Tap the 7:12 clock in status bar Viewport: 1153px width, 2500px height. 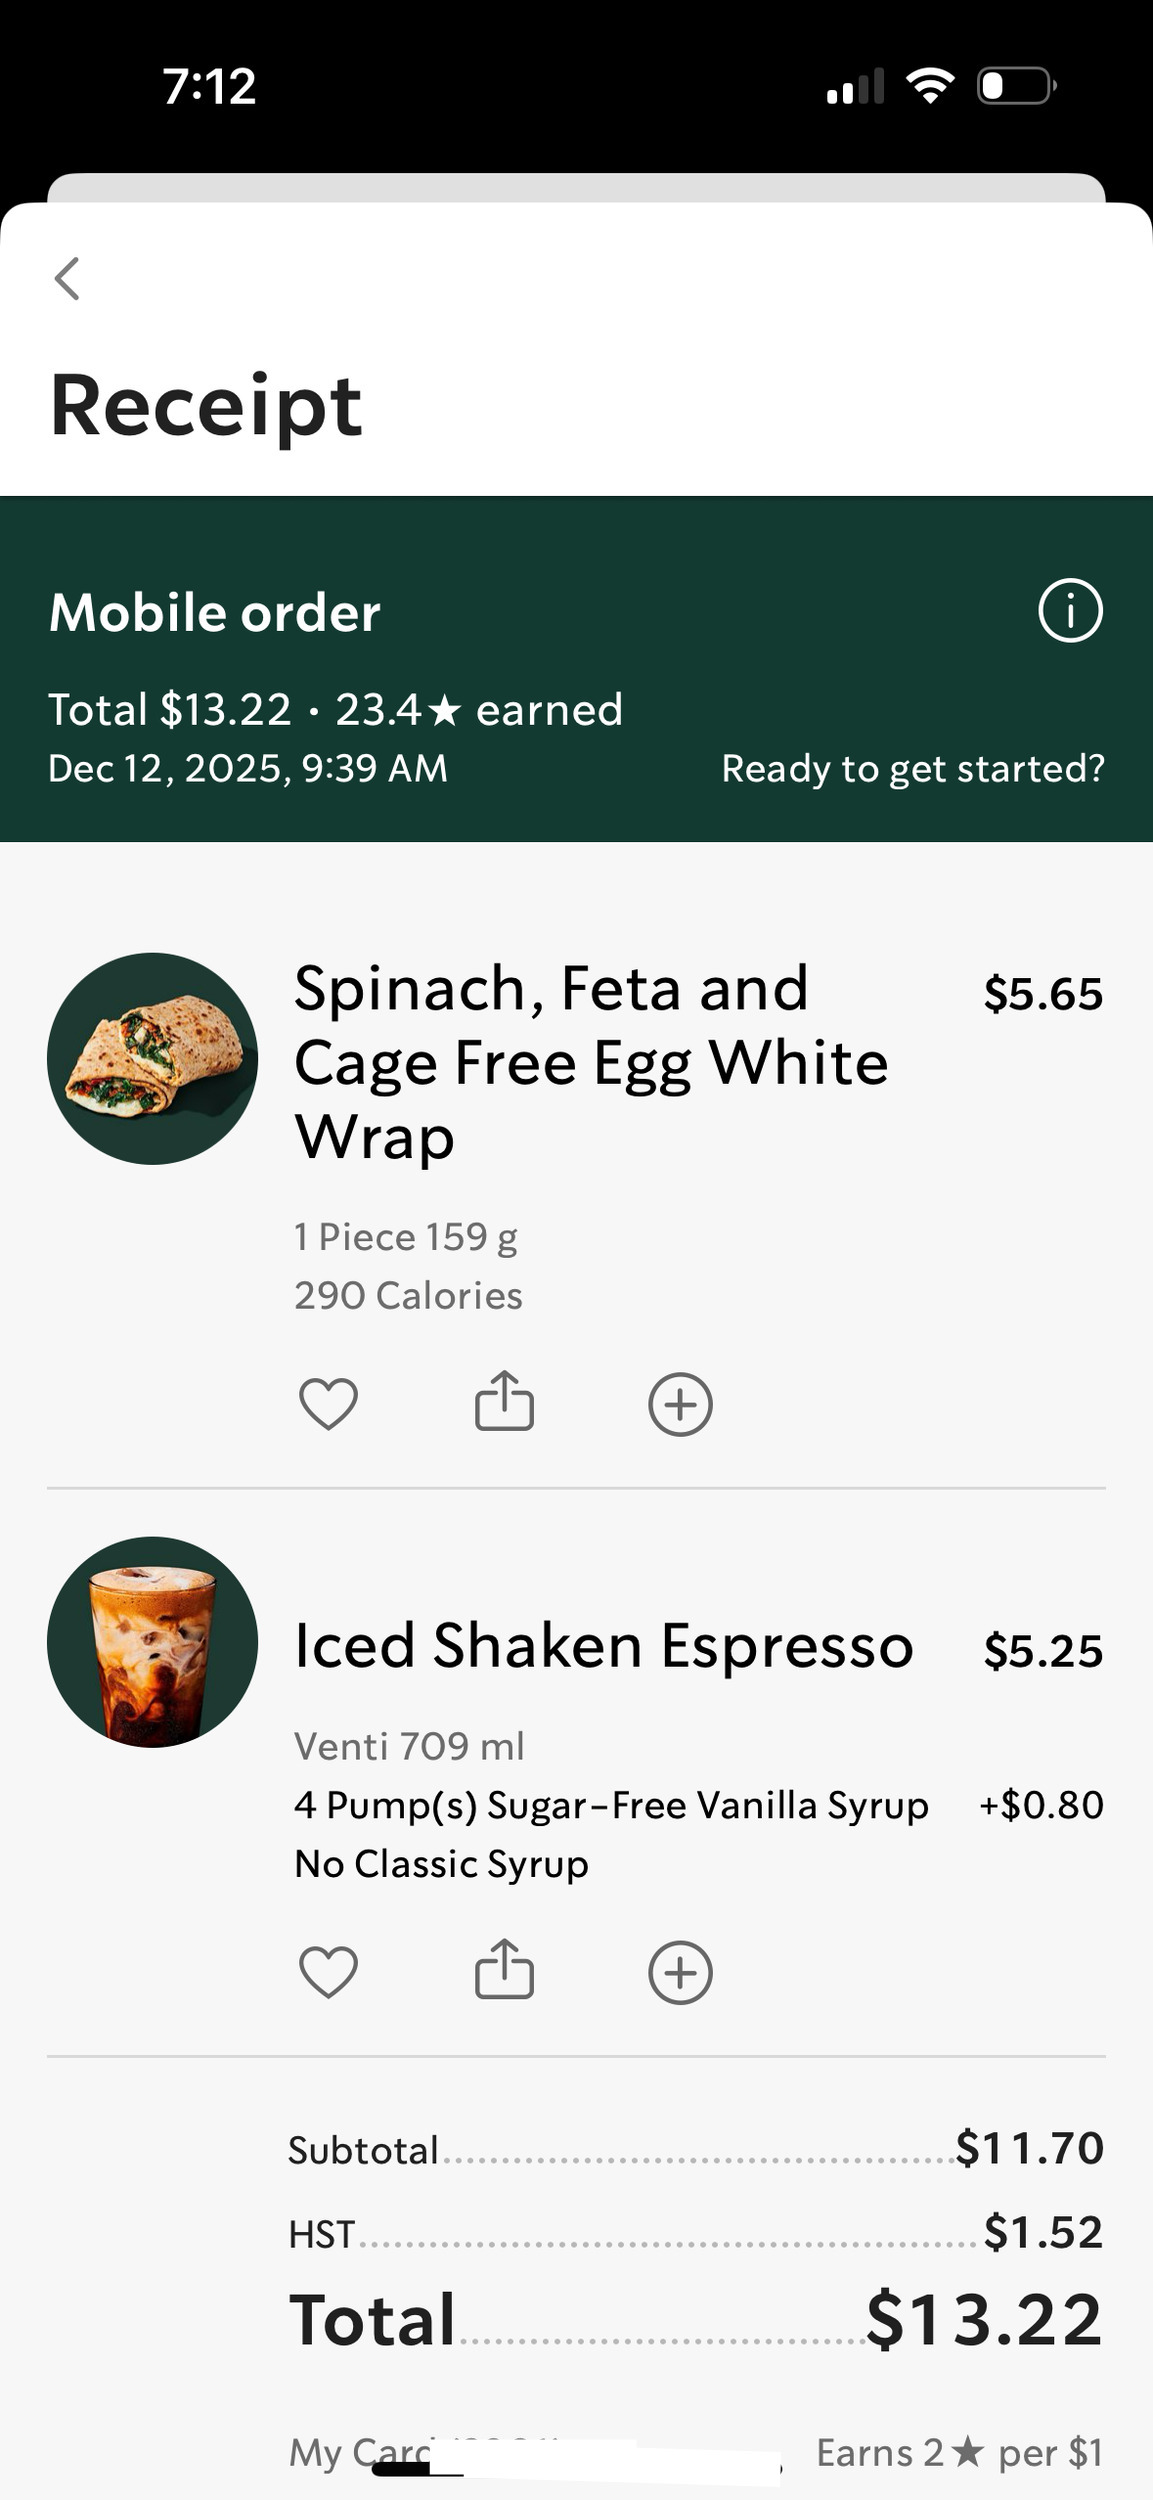[x=209, y=87]
